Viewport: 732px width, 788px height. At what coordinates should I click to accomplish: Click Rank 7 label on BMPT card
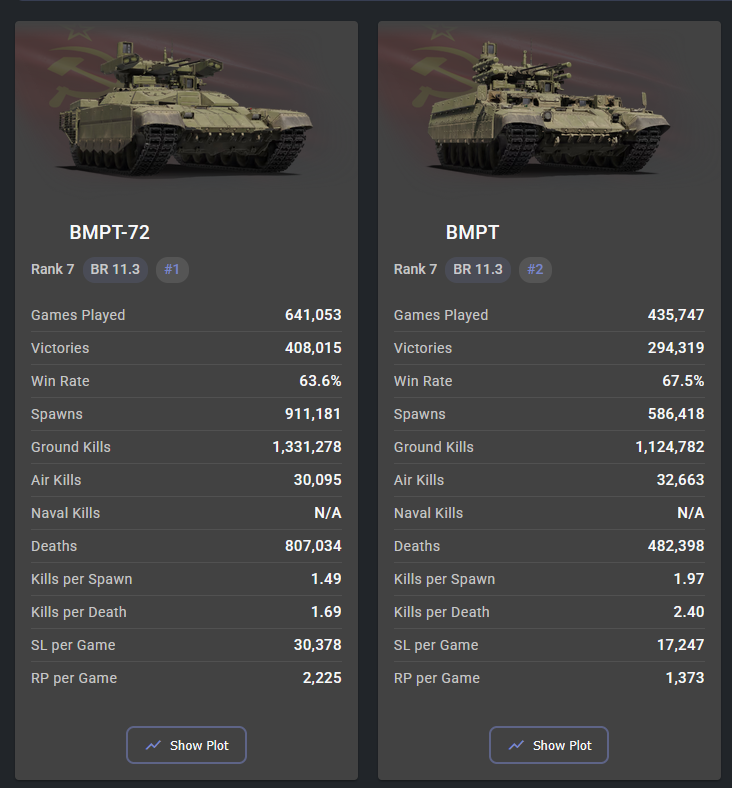(x=415, y=269)
